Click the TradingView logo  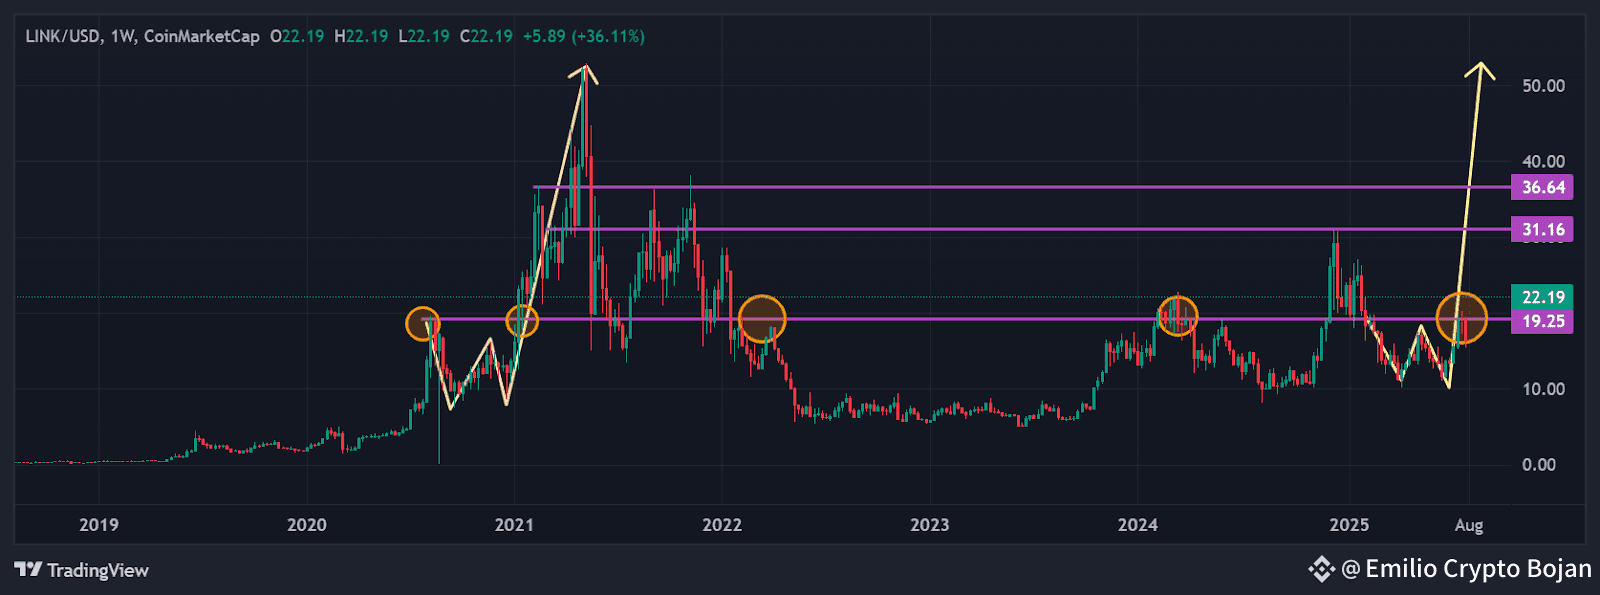click(81, 570)
